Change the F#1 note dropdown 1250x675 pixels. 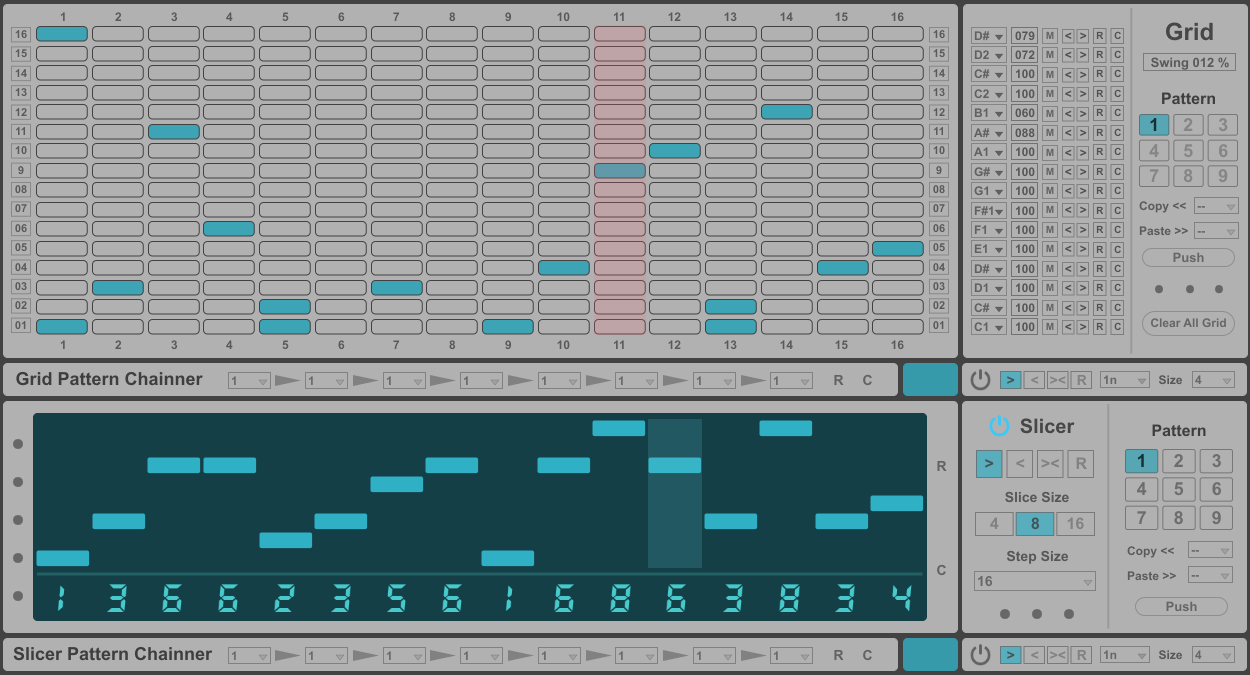[989, 211]
